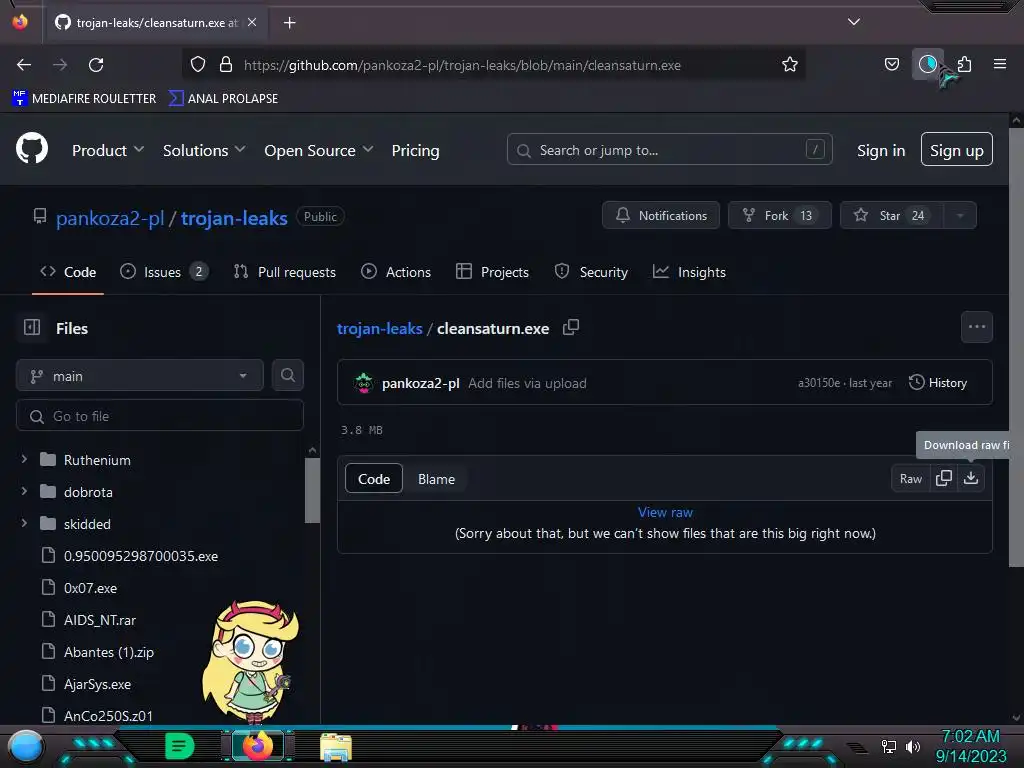This screenshot has width=1024, height=768.
Task: Star the trojan-leaks repository
Action: [891, 216]
